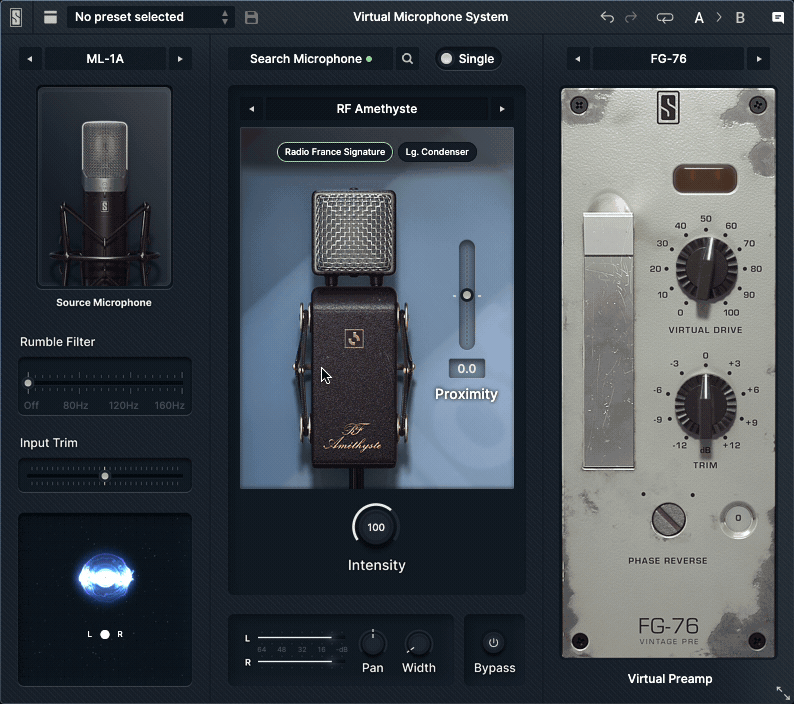Open the RF Amethyste microphone dropdown
794x704 pixels.
pyautogui.click(x=377, y=109)
